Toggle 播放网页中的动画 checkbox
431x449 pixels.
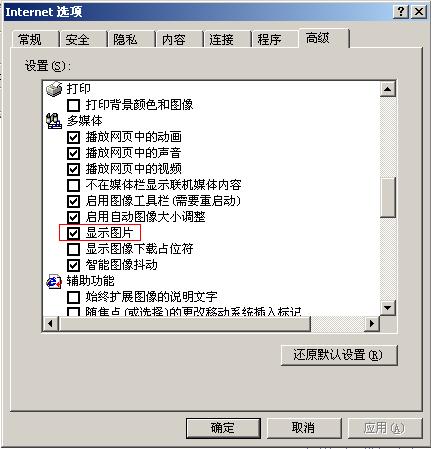tap(73, 137)
